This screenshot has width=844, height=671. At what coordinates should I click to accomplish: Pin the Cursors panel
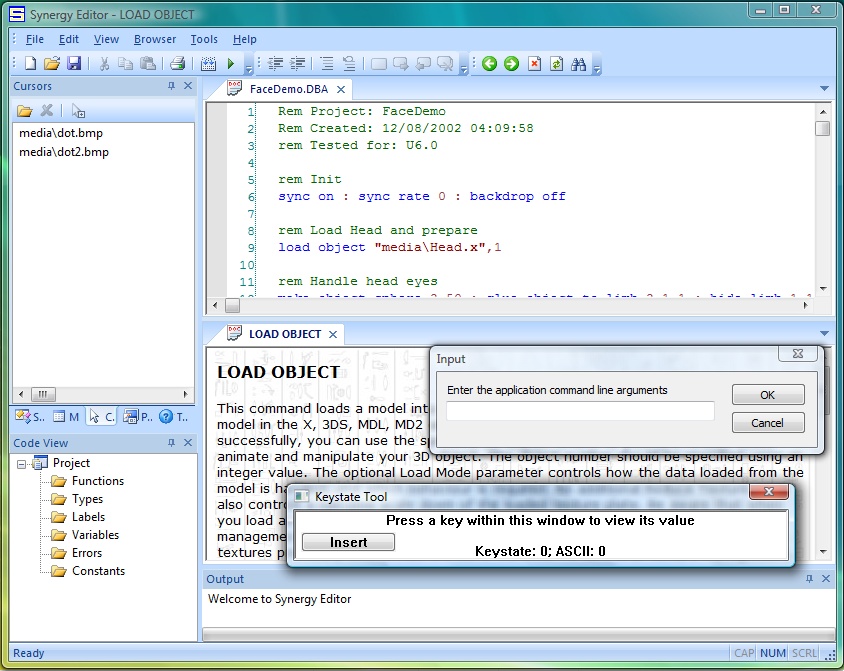172,86
